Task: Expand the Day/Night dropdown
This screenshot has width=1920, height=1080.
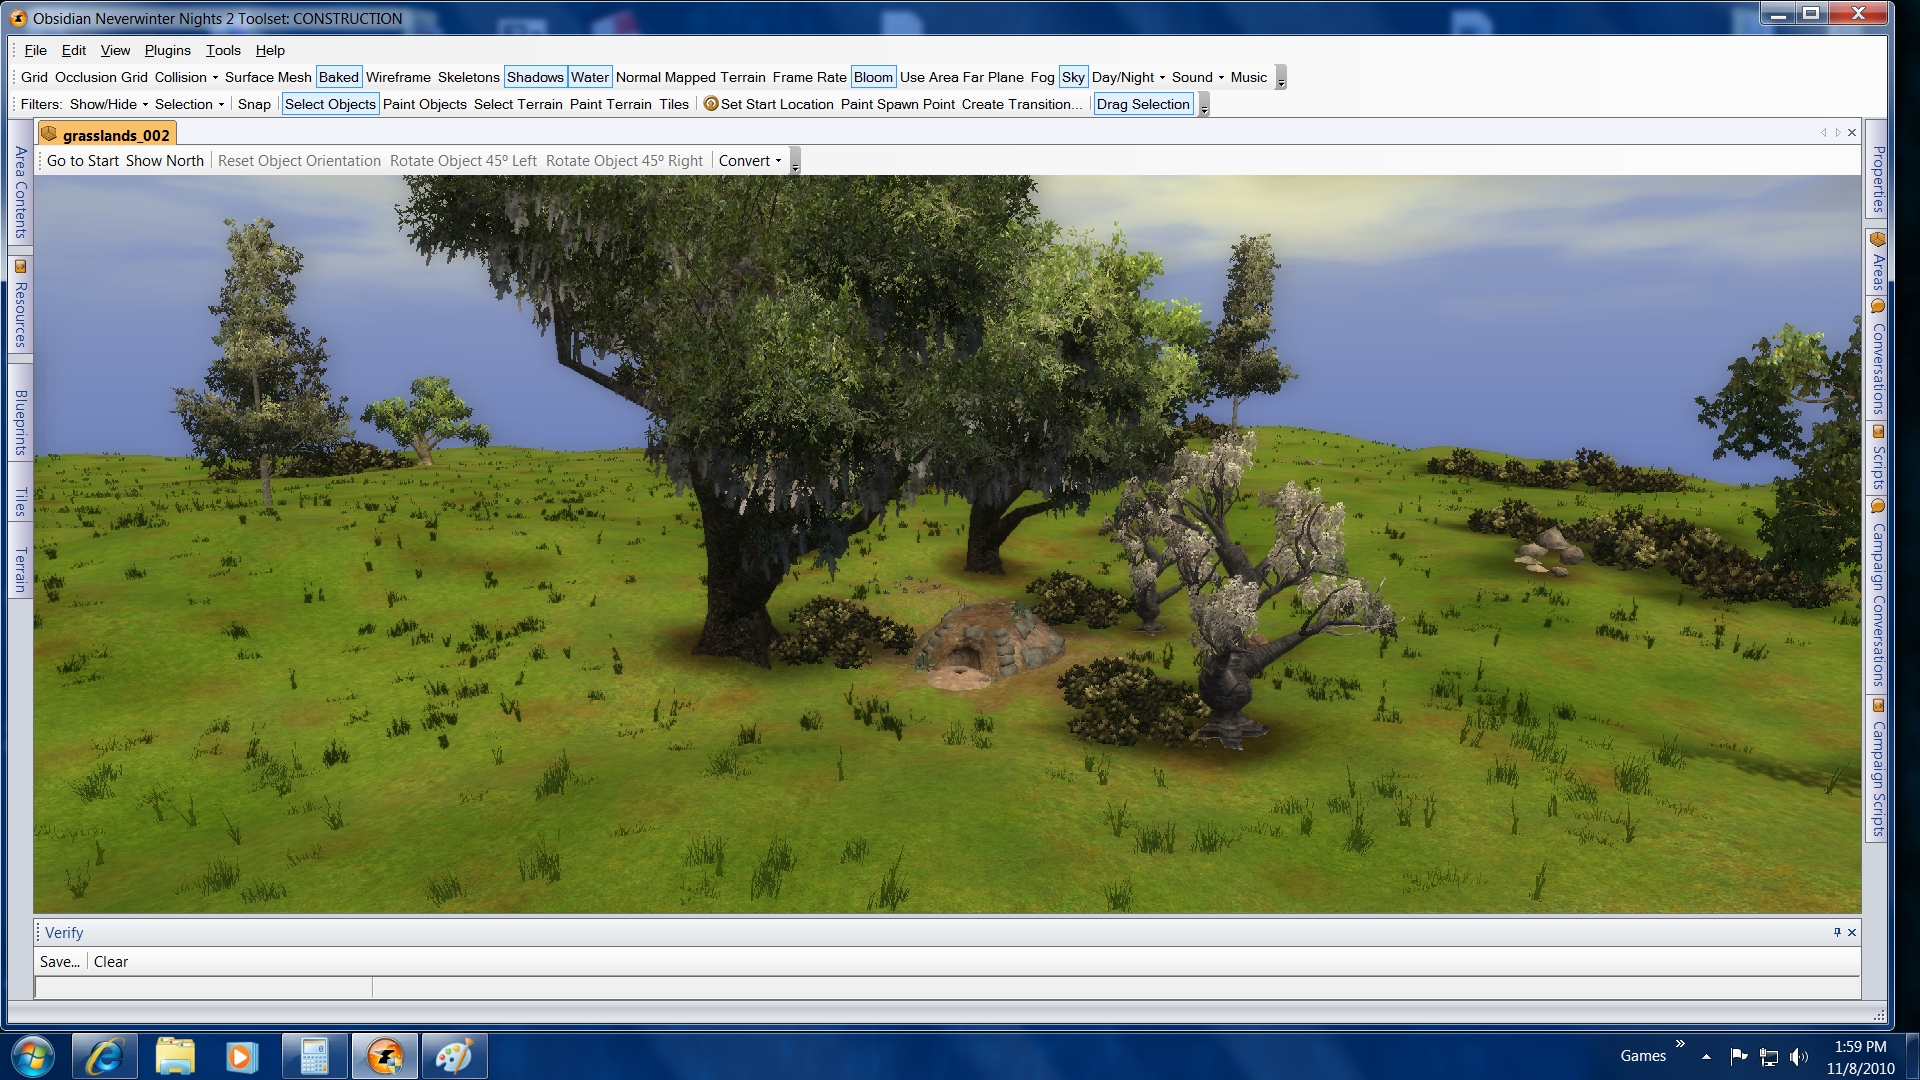Action: coord(1128,77)
